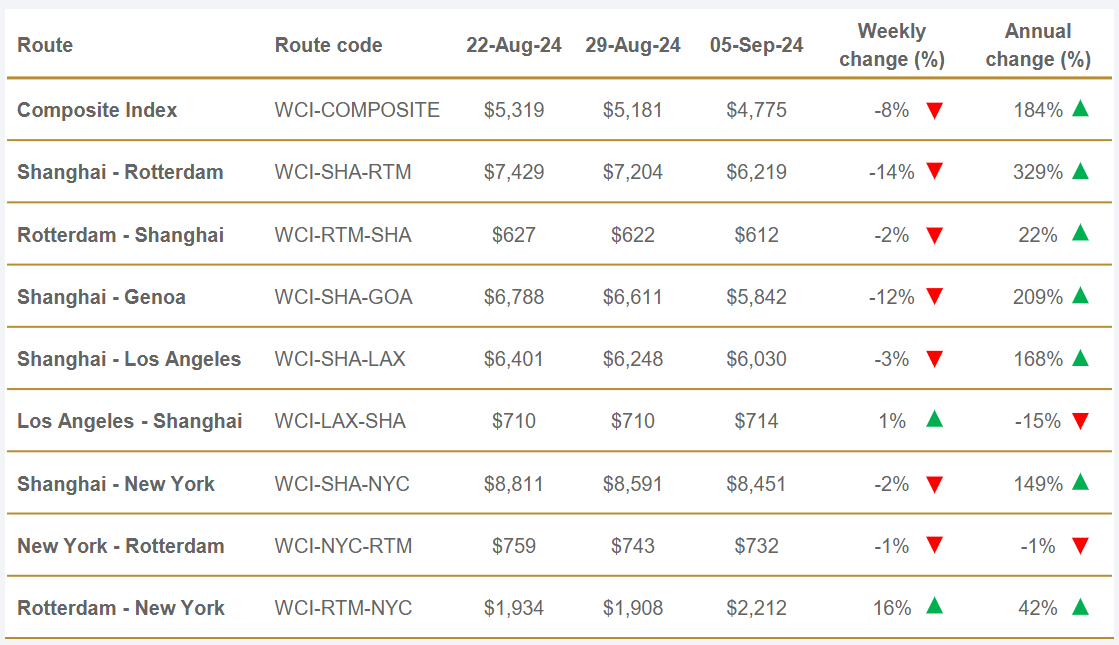Click the Annual change (%) header
The image size is (1119, 645).
coord(1038,45)
